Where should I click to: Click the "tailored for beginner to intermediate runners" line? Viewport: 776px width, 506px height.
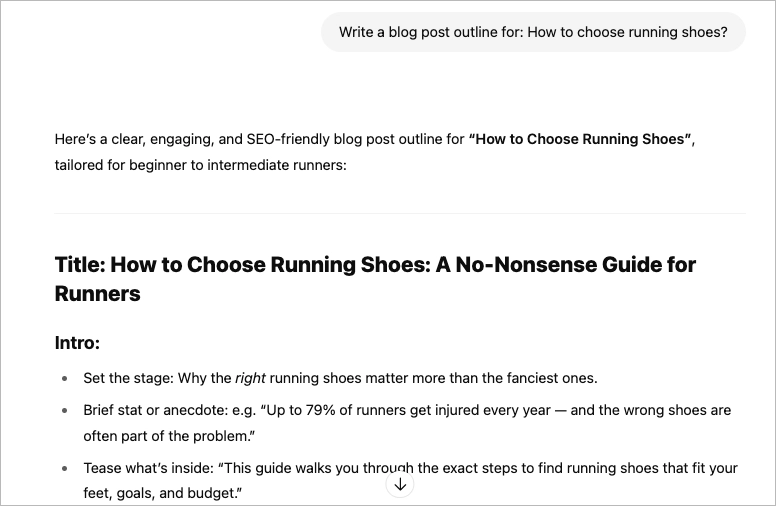point(200,165)
